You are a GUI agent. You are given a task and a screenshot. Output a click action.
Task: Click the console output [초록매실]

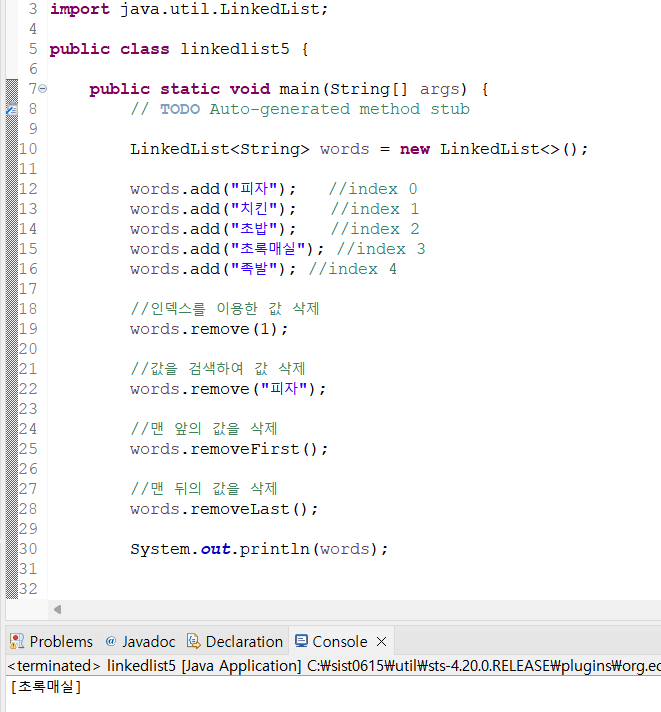click(46, 687)
